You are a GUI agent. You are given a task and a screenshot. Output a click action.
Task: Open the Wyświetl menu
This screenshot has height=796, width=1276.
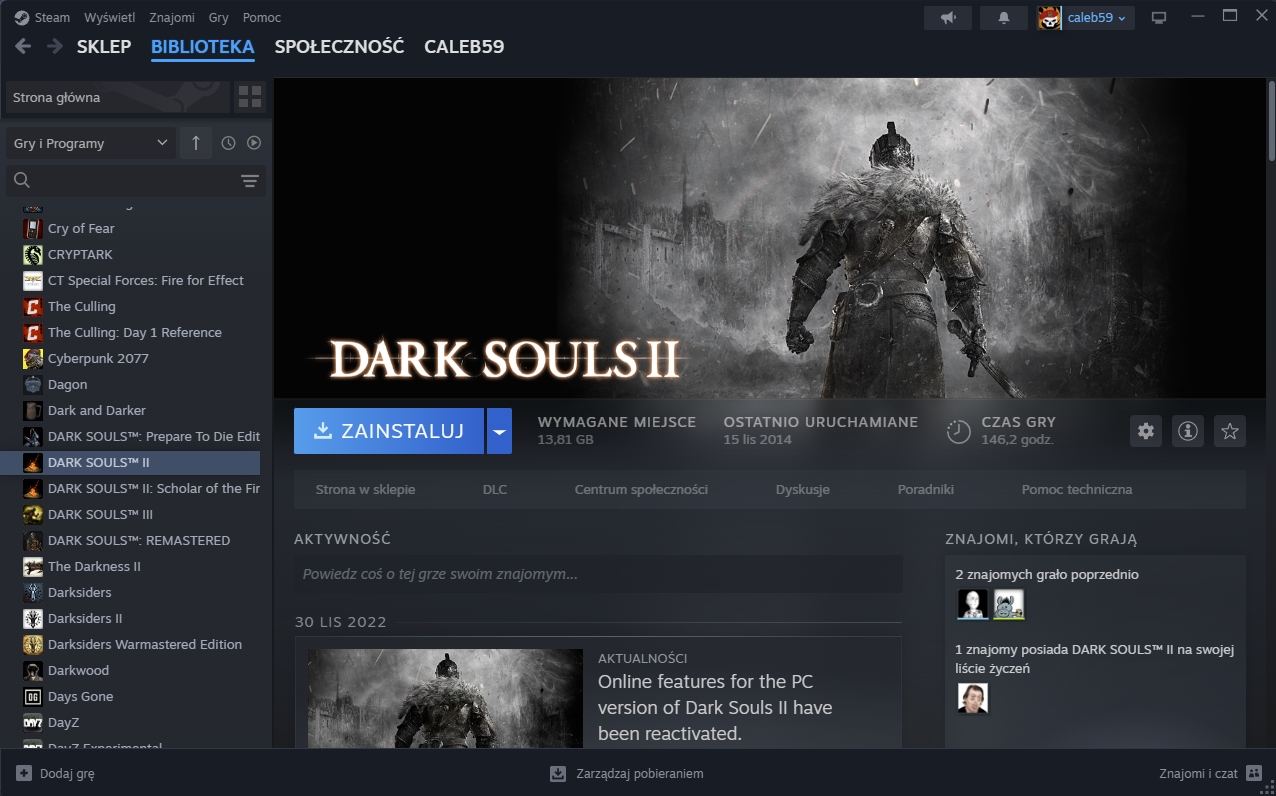pos(110,18)
